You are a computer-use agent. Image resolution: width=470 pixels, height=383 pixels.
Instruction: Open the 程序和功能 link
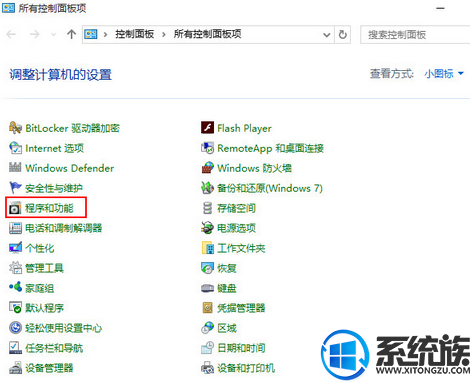pos(49,208)
